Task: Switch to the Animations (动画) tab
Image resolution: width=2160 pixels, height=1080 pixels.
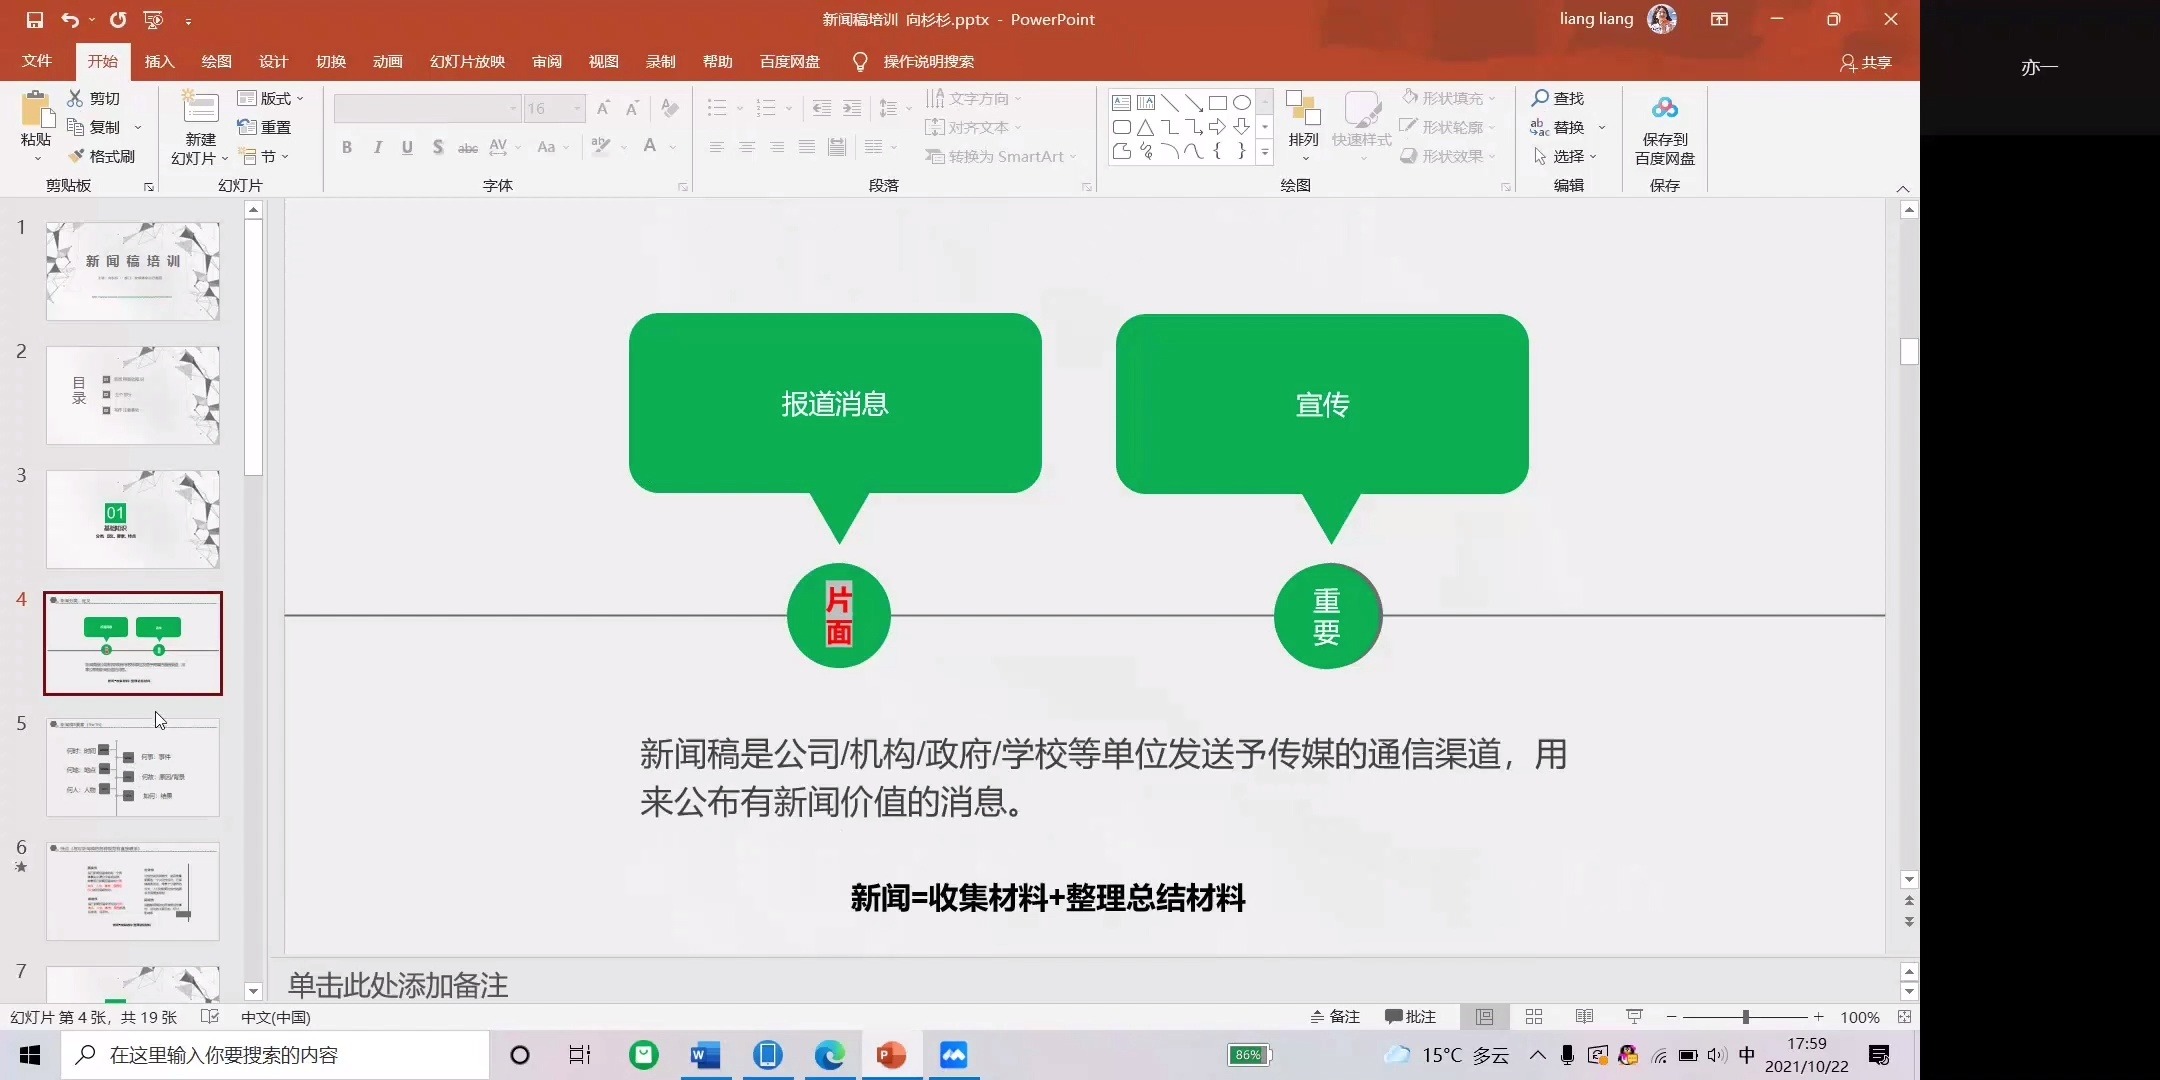Action: 387,61
